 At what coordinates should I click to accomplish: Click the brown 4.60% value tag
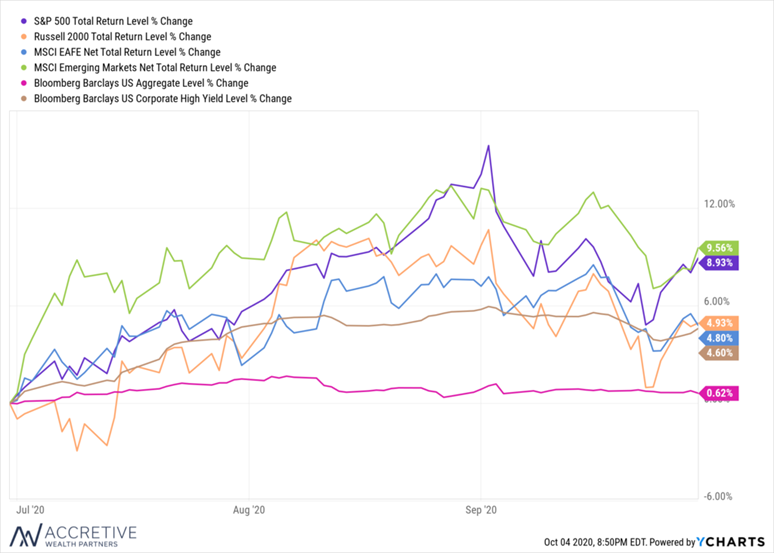tap(722, 353)
